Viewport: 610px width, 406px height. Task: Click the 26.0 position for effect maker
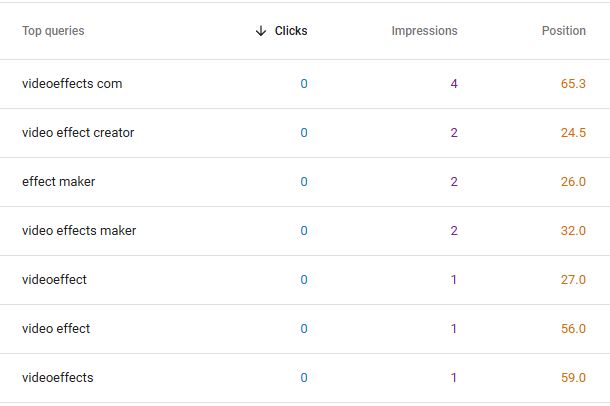point(573,182)
